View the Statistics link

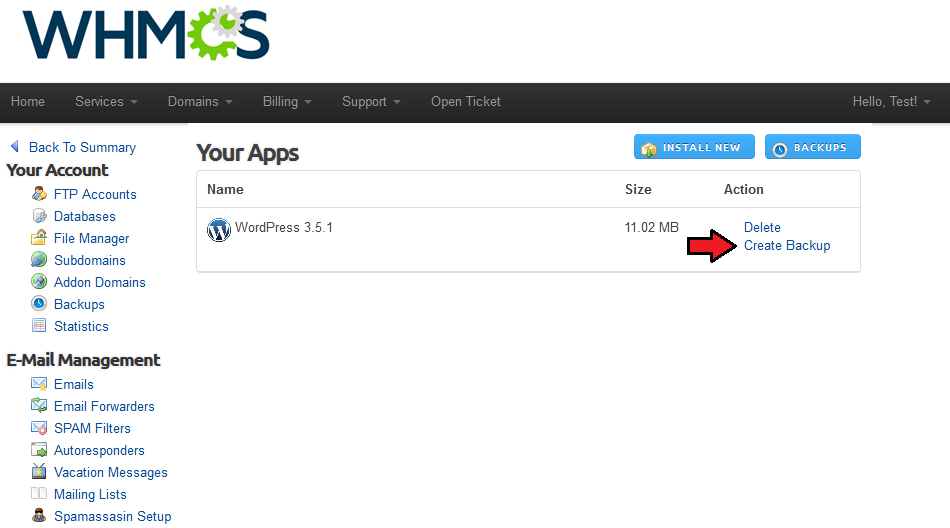pos(81,326)
